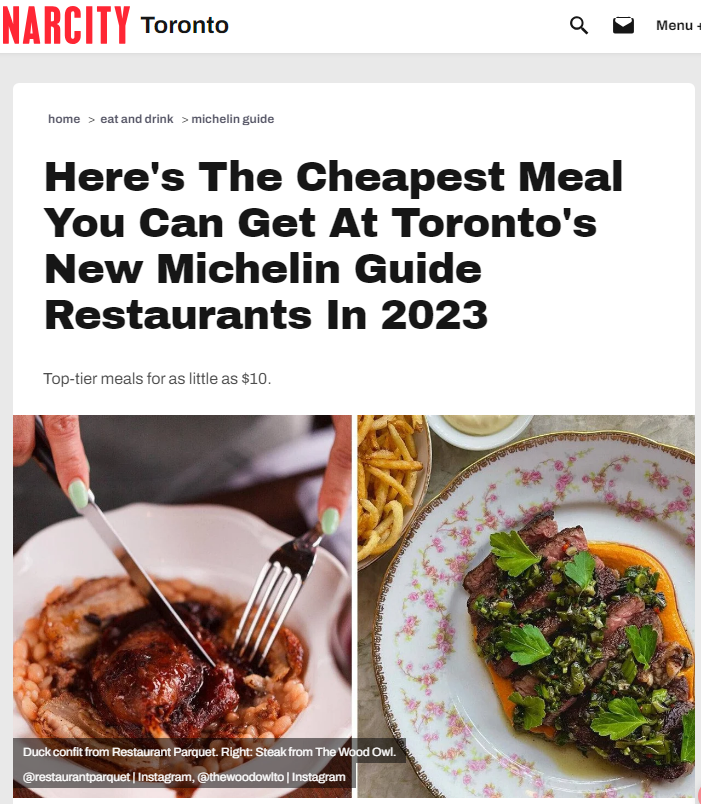Screen dimensions: 701x804
Task: Open the eat and drink breadcrumb
Action: coord(136,119)
